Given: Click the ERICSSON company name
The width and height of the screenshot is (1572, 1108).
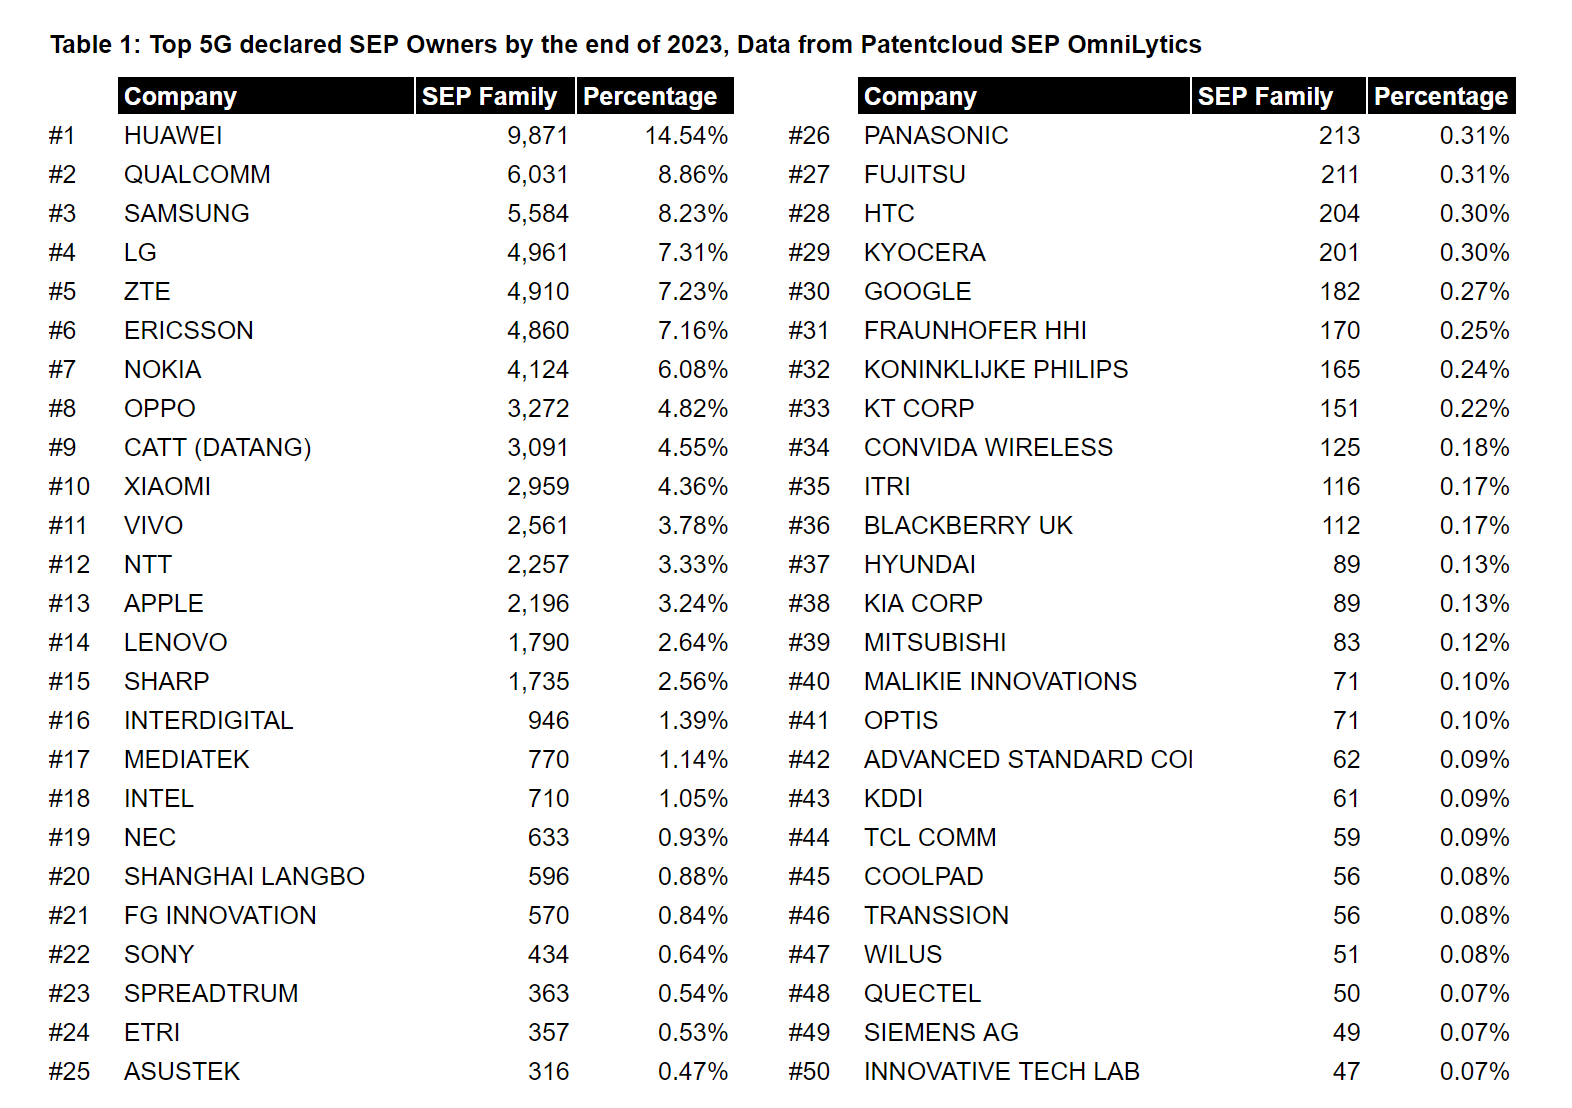Looking at the screenshot, I should point(188,330).
